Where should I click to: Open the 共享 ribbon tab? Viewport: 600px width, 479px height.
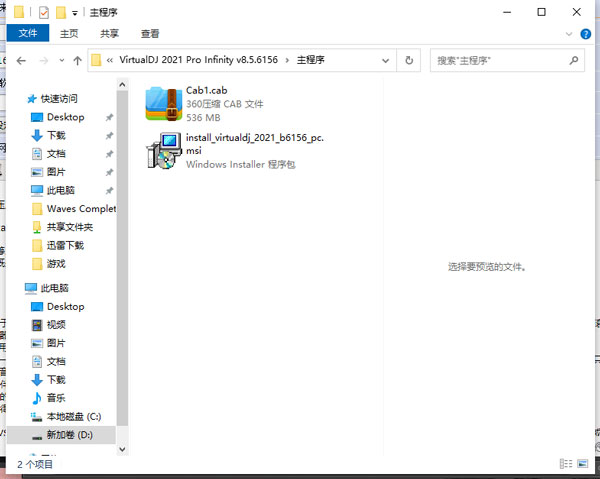click(x=109, y=34)
